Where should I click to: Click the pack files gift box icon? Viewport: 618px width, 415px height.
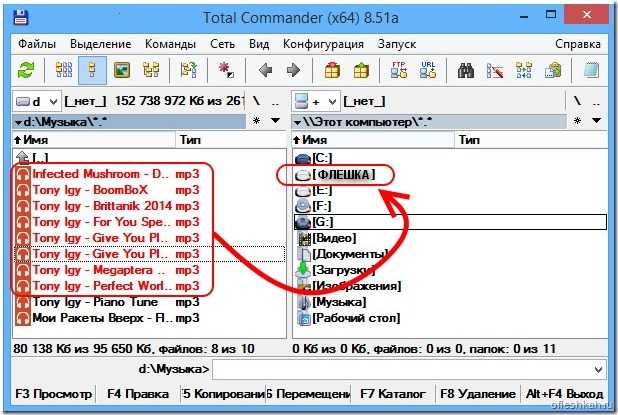pyautogui.click(x=332, y=71)
